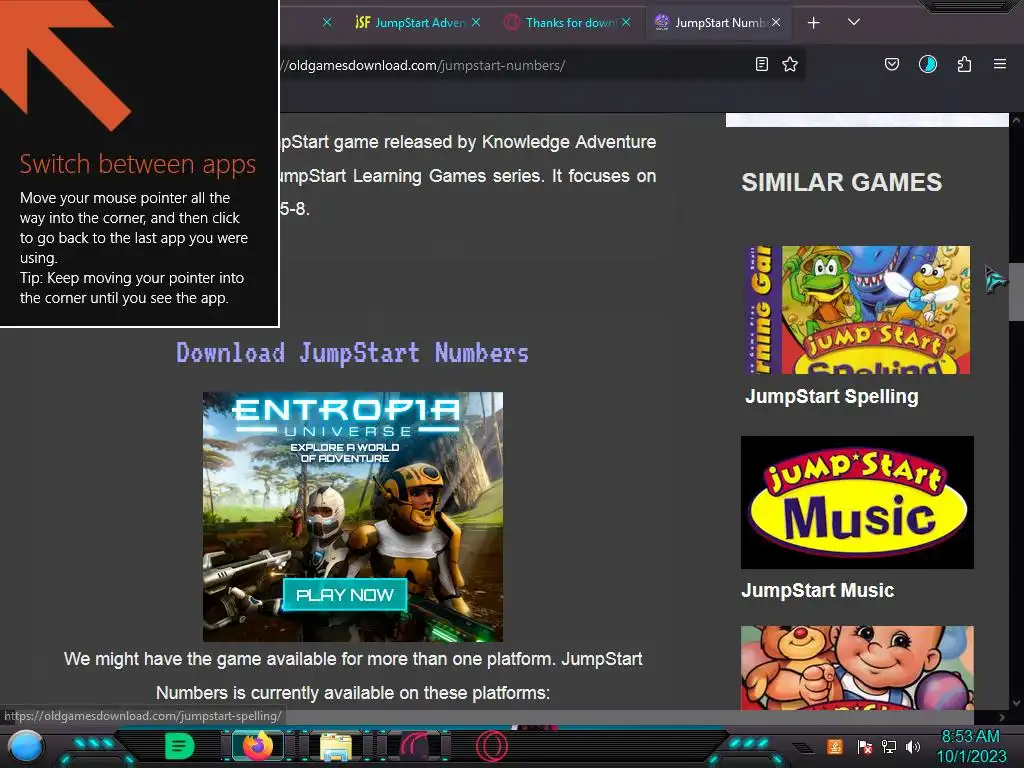Open the green notes app taskbar icon
Screen dimensions: 1024x768
click(179, 746)
